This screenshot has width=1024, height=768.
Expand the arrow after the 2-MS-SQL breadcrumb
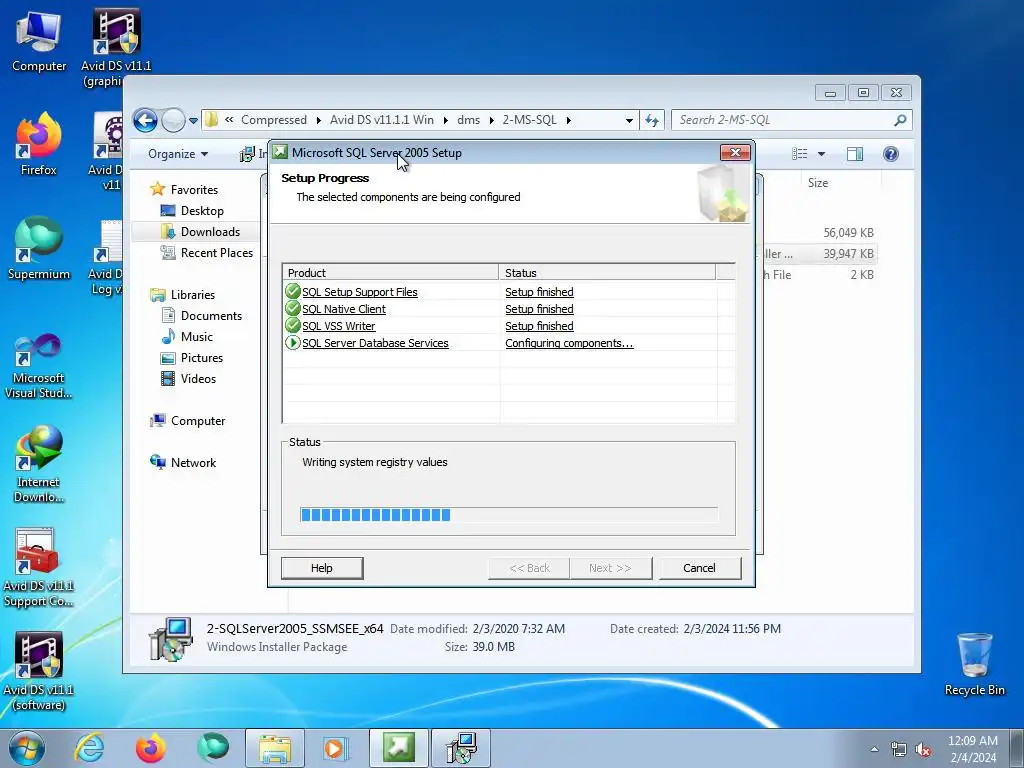(x=568, y=120)
